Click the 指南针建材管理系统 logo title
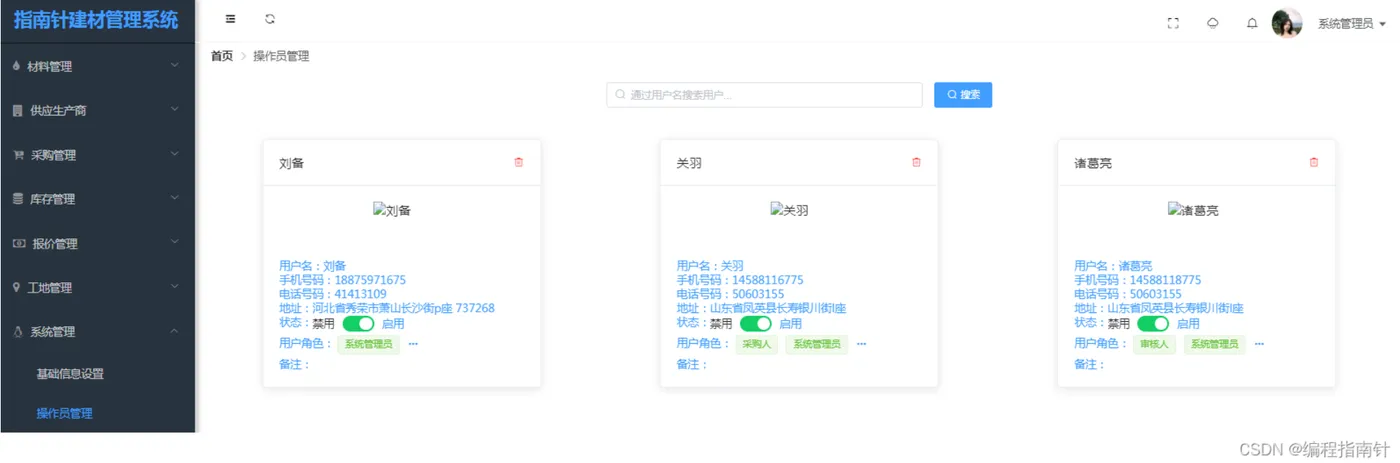The height and width of the screenshot is (463, 1400). tap(96, 20)
